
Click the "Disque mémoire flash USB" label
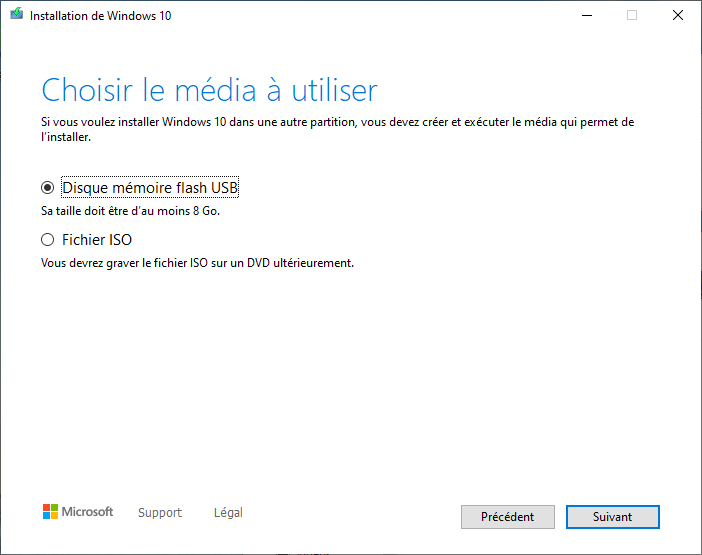(150, 187)
